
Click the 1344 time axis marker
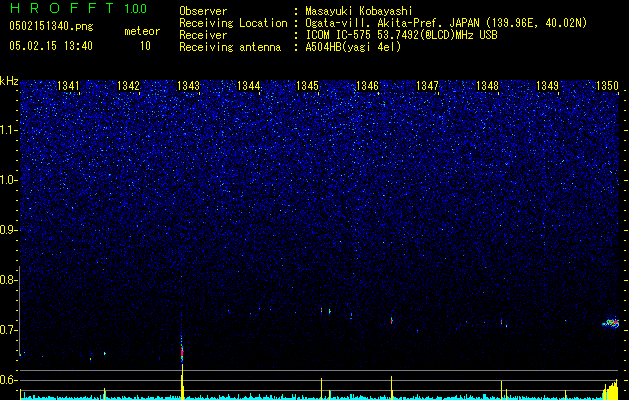248,86
